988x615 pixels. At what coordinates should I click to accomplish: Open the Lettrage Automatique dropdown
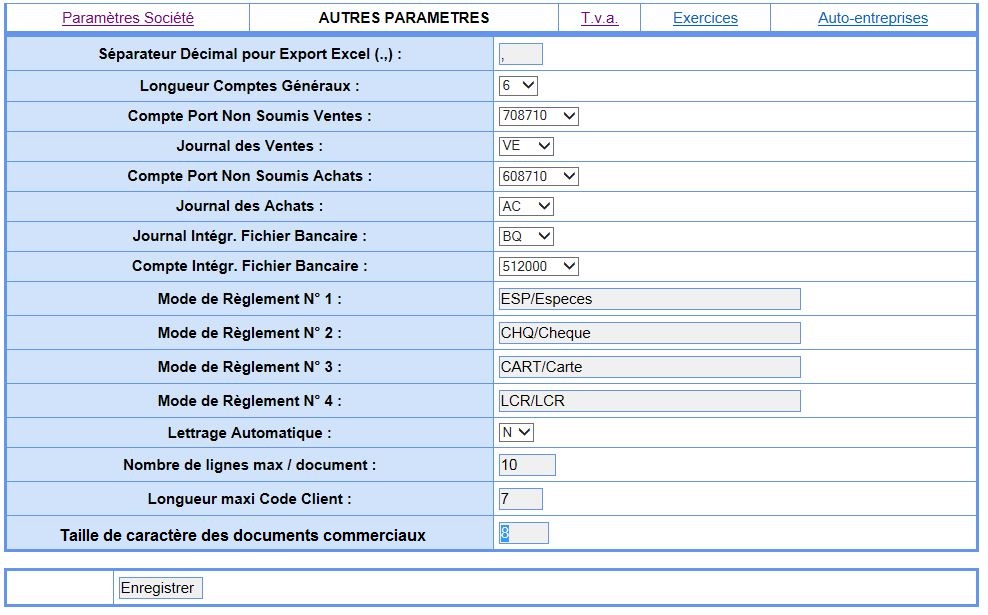[x=517, y=432]
